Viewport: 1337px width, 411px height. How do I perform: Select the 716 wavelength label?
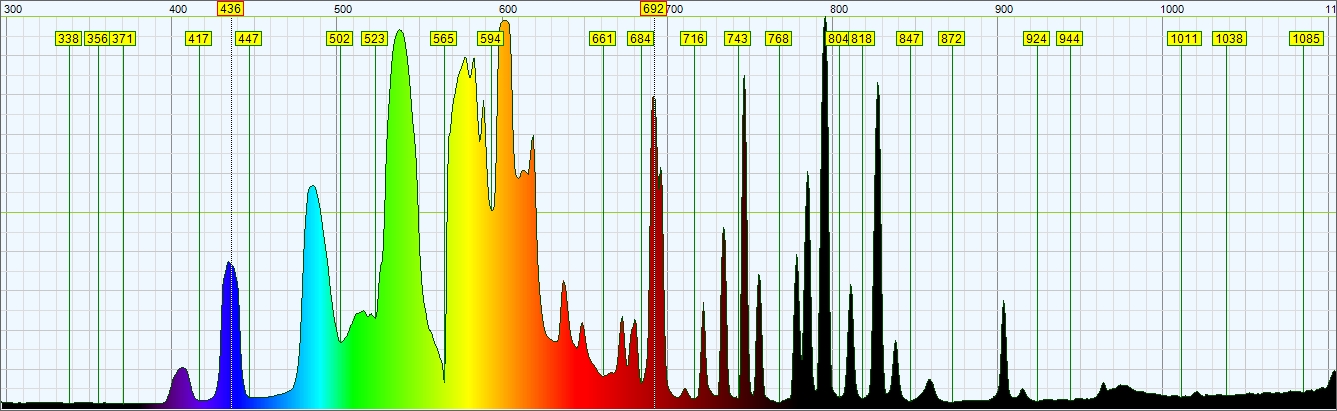tap(693, 39)
